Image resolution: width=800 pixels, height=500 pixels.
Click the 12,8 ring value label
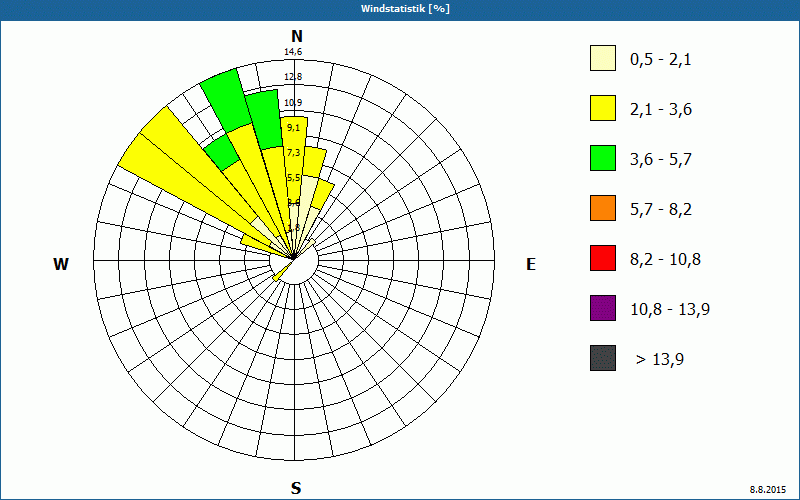[x=293, y=77]
